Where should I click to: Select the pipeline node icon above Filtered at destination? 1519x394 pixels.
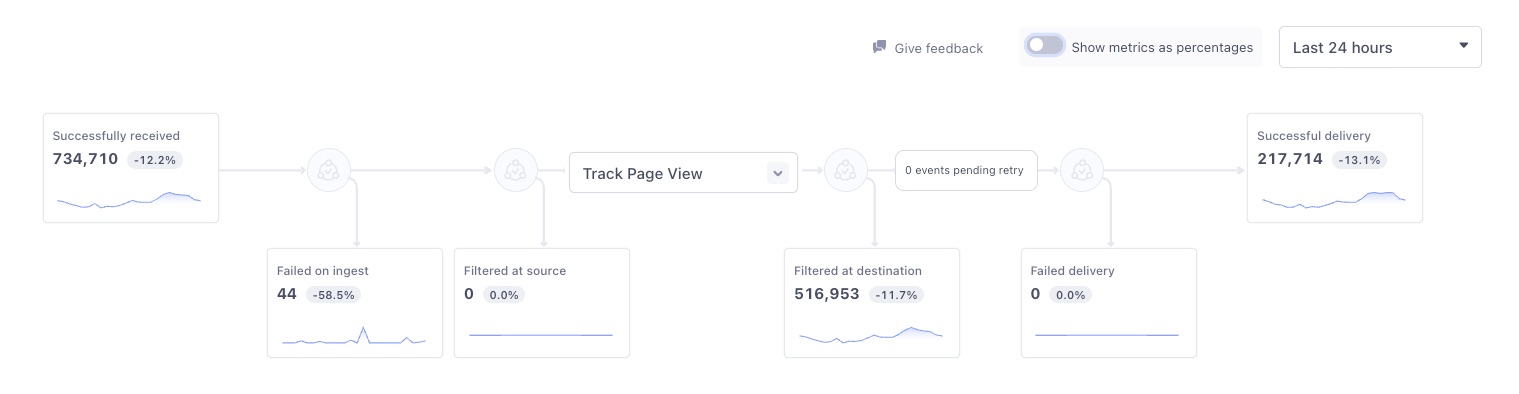click(x=846, y=170)
